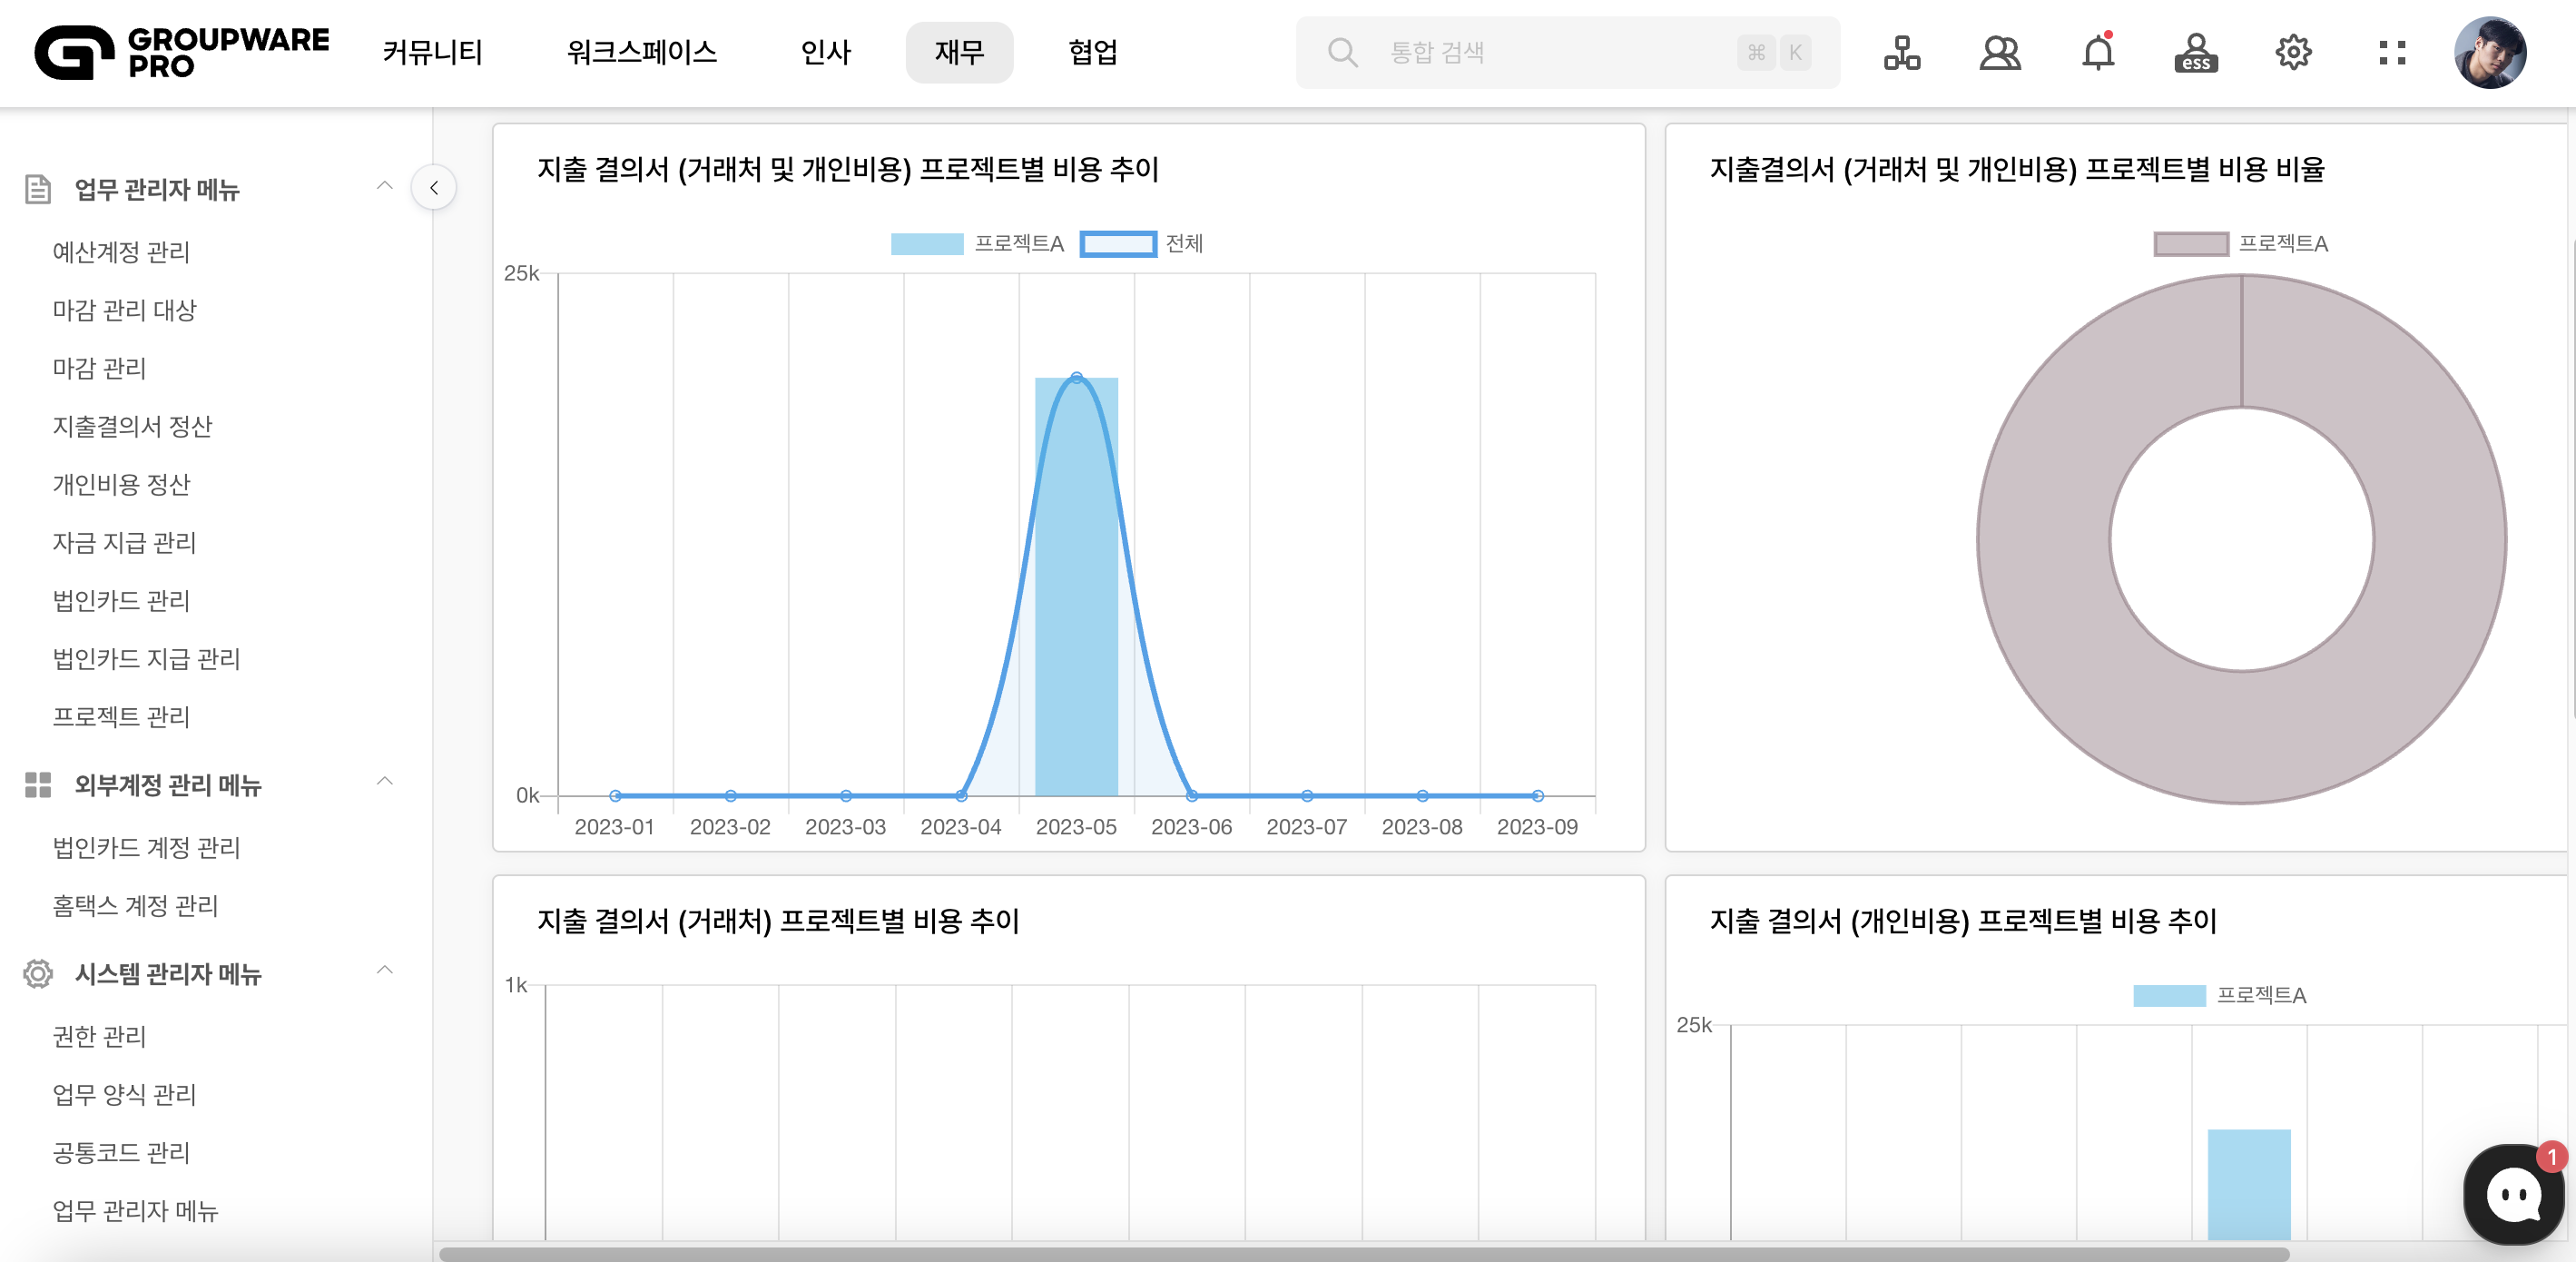The height and width of the screenshot is (1262, 2576).
Task: Open the settings gear icon
Action: coord(2293,52)
